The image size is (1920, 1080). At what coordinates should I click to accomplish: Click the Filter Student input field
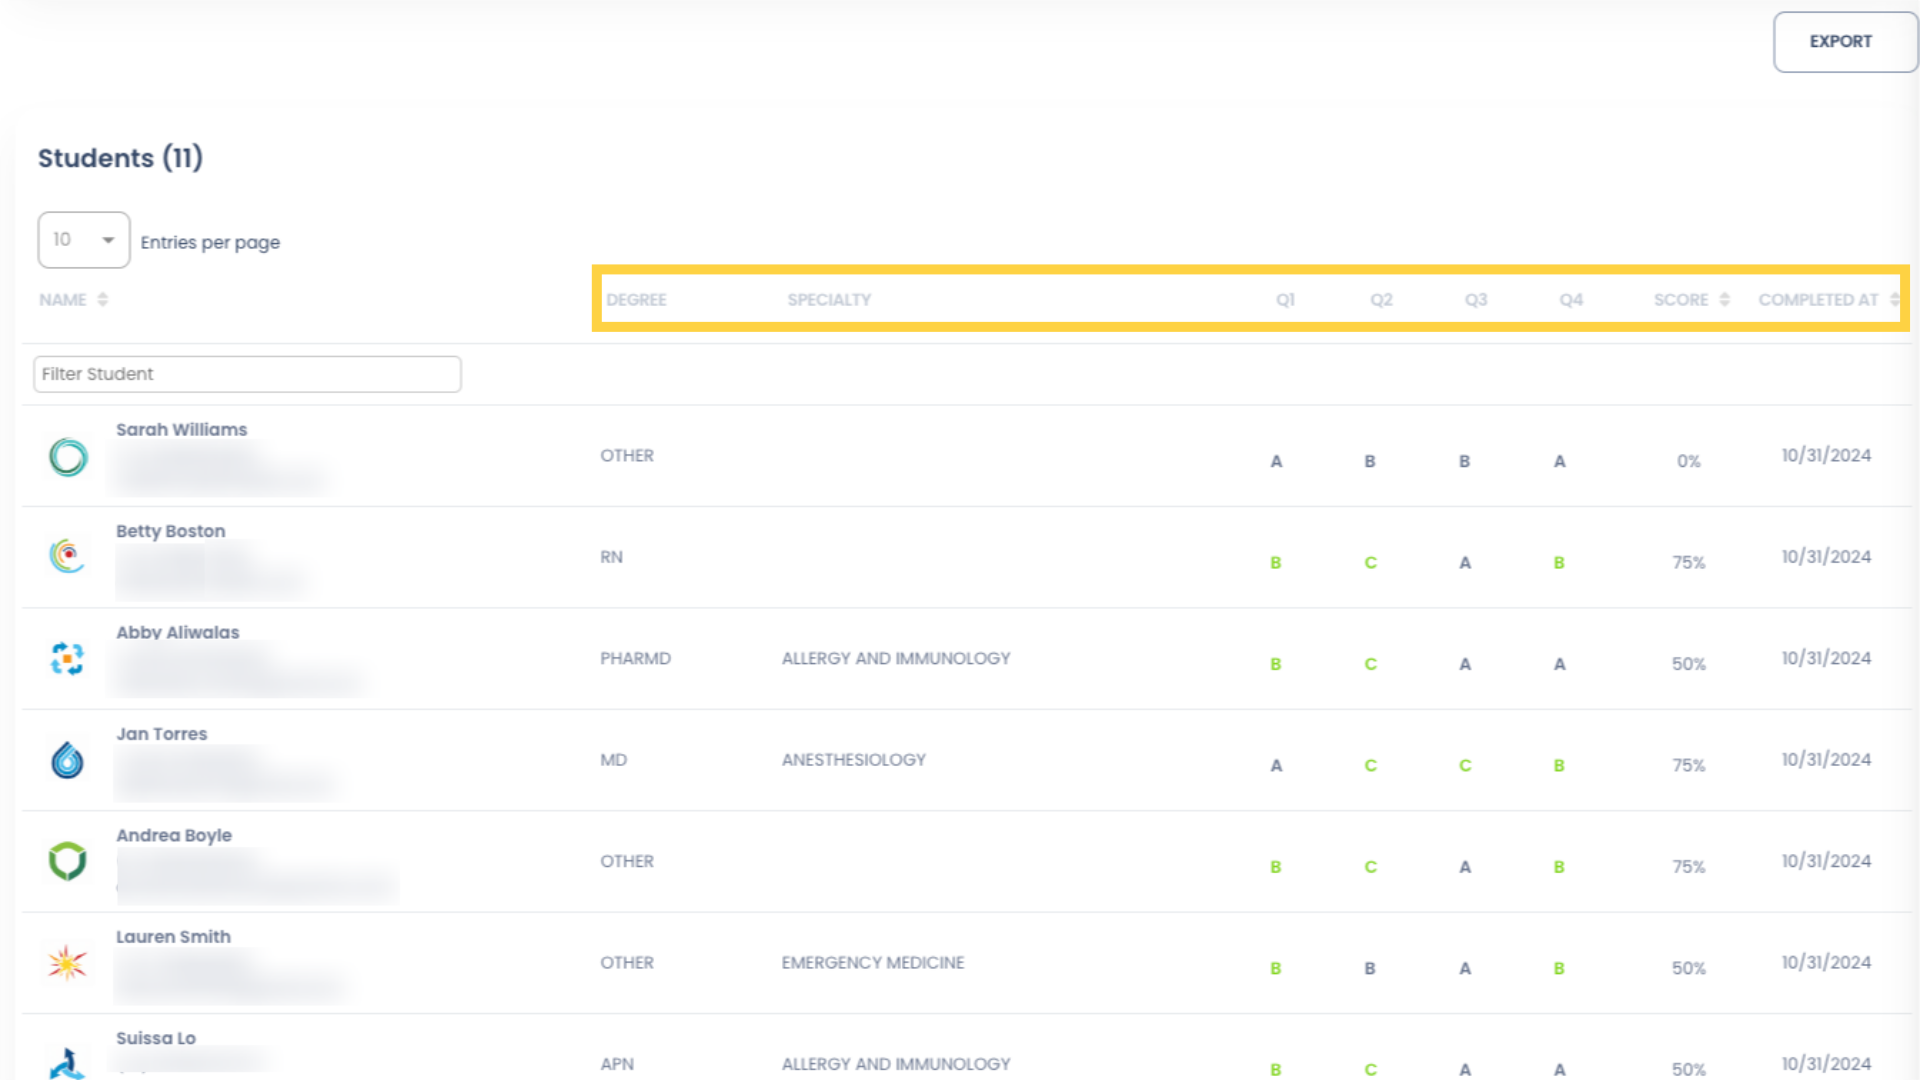pos(248,373)
